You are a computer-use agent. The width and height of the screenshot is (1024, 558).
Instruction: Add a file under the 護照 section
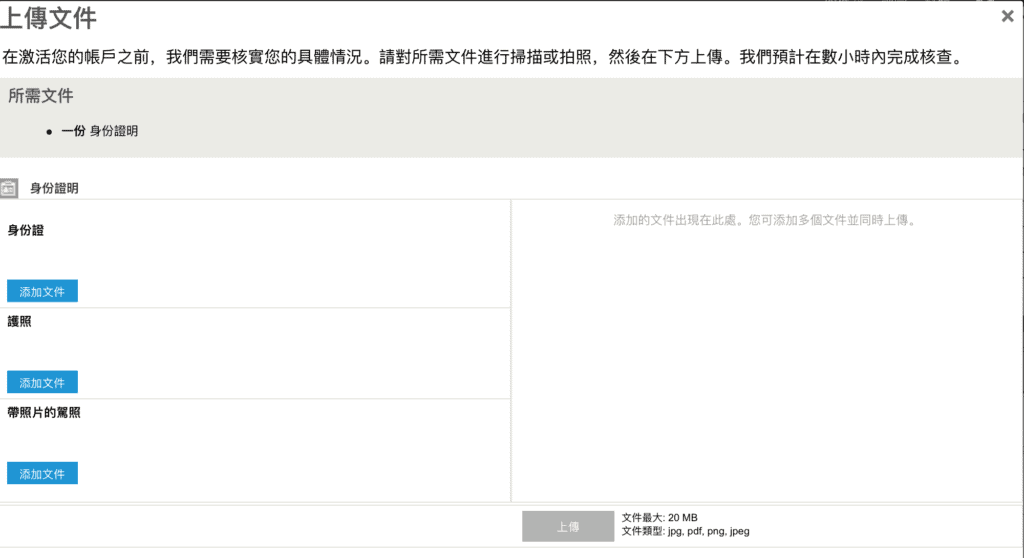42,382
